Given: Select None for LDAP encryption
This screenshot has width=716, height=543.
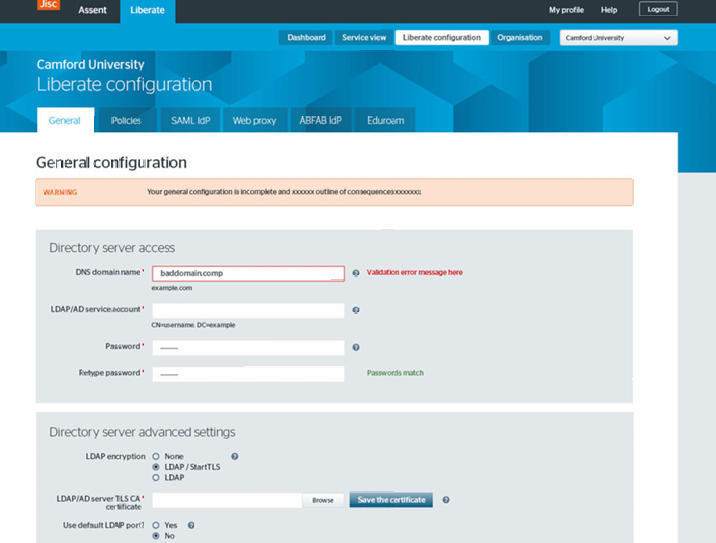Looking at the screenshot, I should [156, 456].
